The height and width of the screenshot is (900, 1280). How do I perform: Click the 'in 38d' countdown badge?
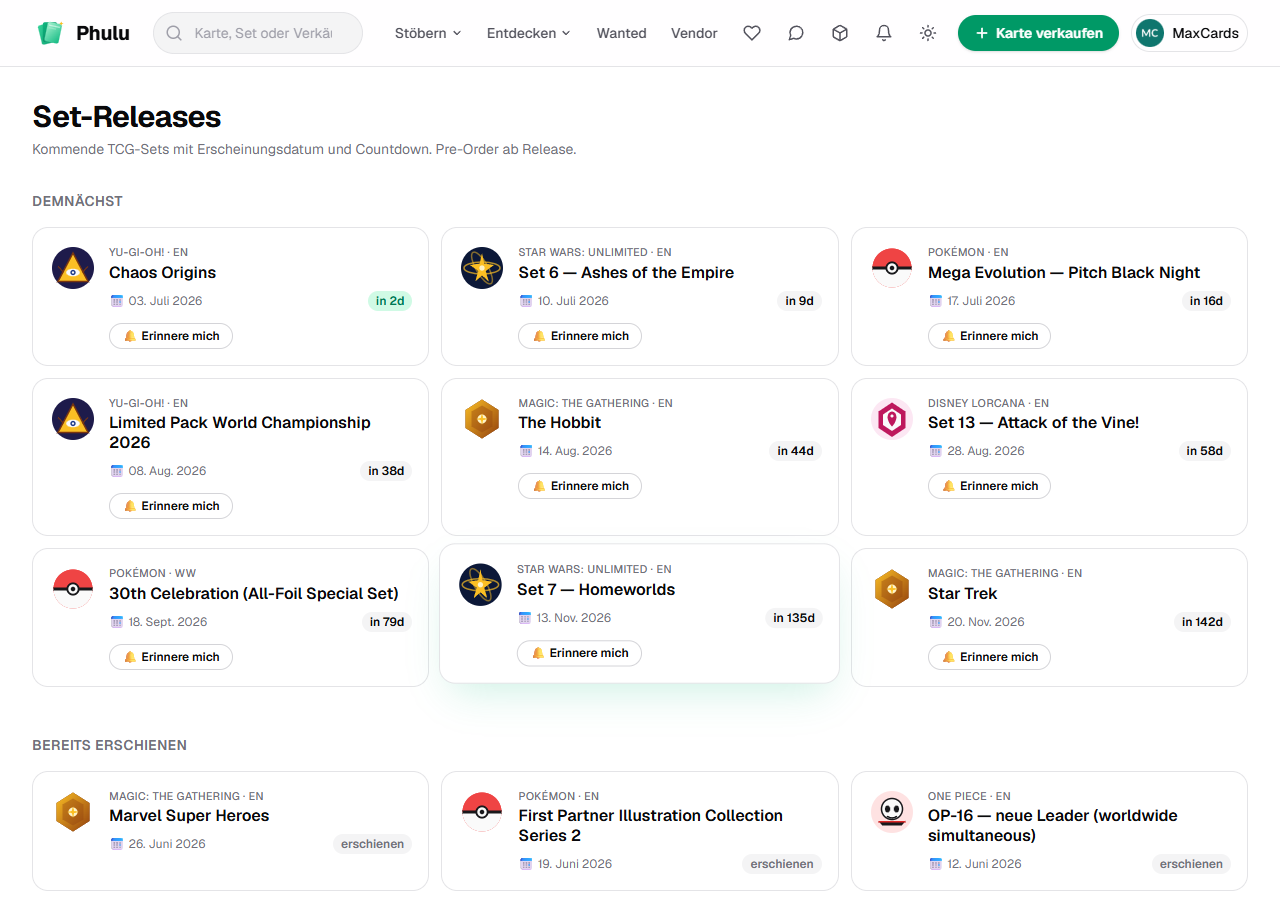click(x=386, y=471)
